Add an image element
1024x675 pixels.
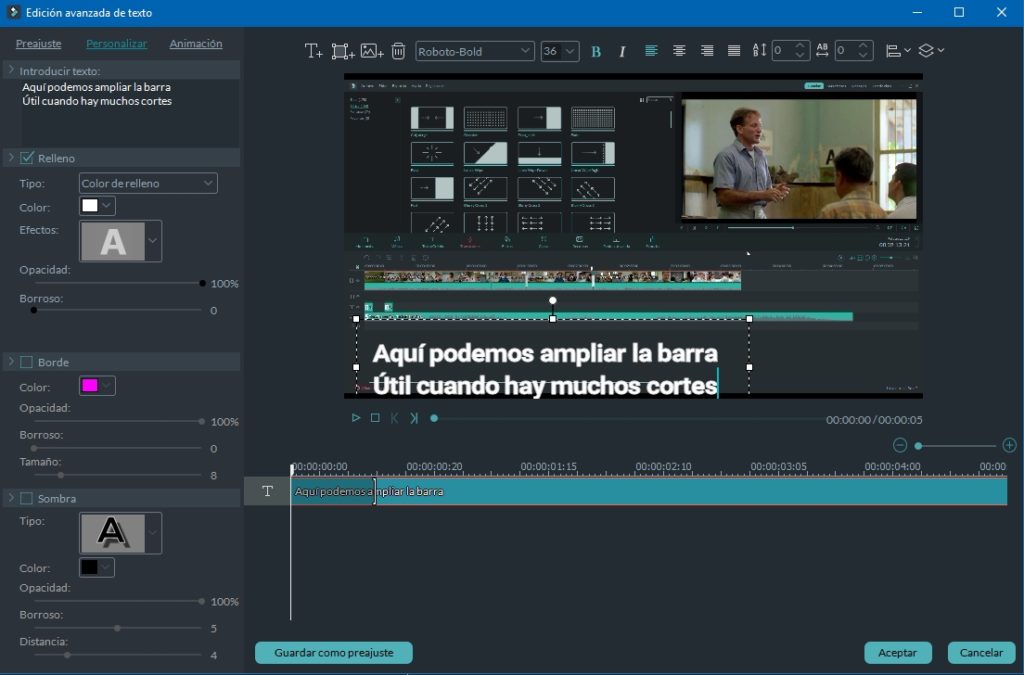pos(372,51)
